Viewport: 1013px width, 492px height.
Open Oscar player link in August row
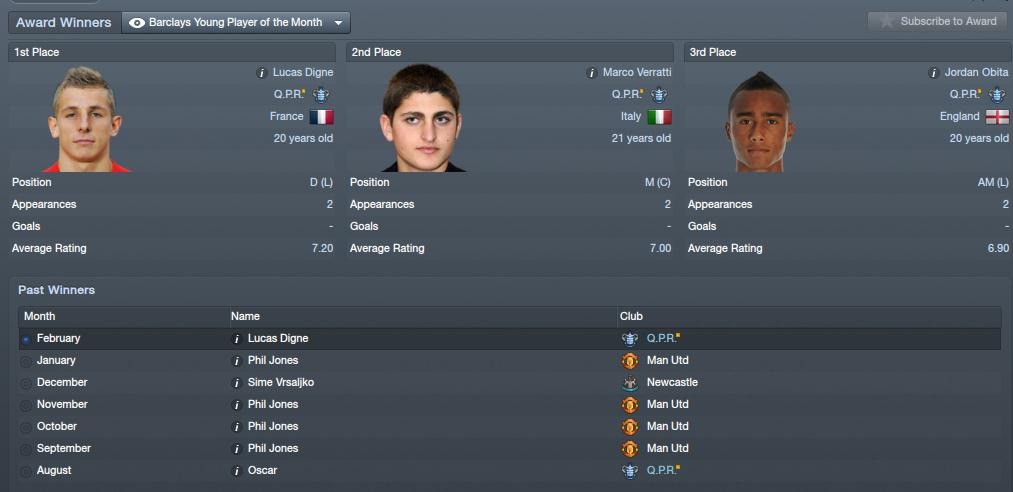(x=262, y=471)
